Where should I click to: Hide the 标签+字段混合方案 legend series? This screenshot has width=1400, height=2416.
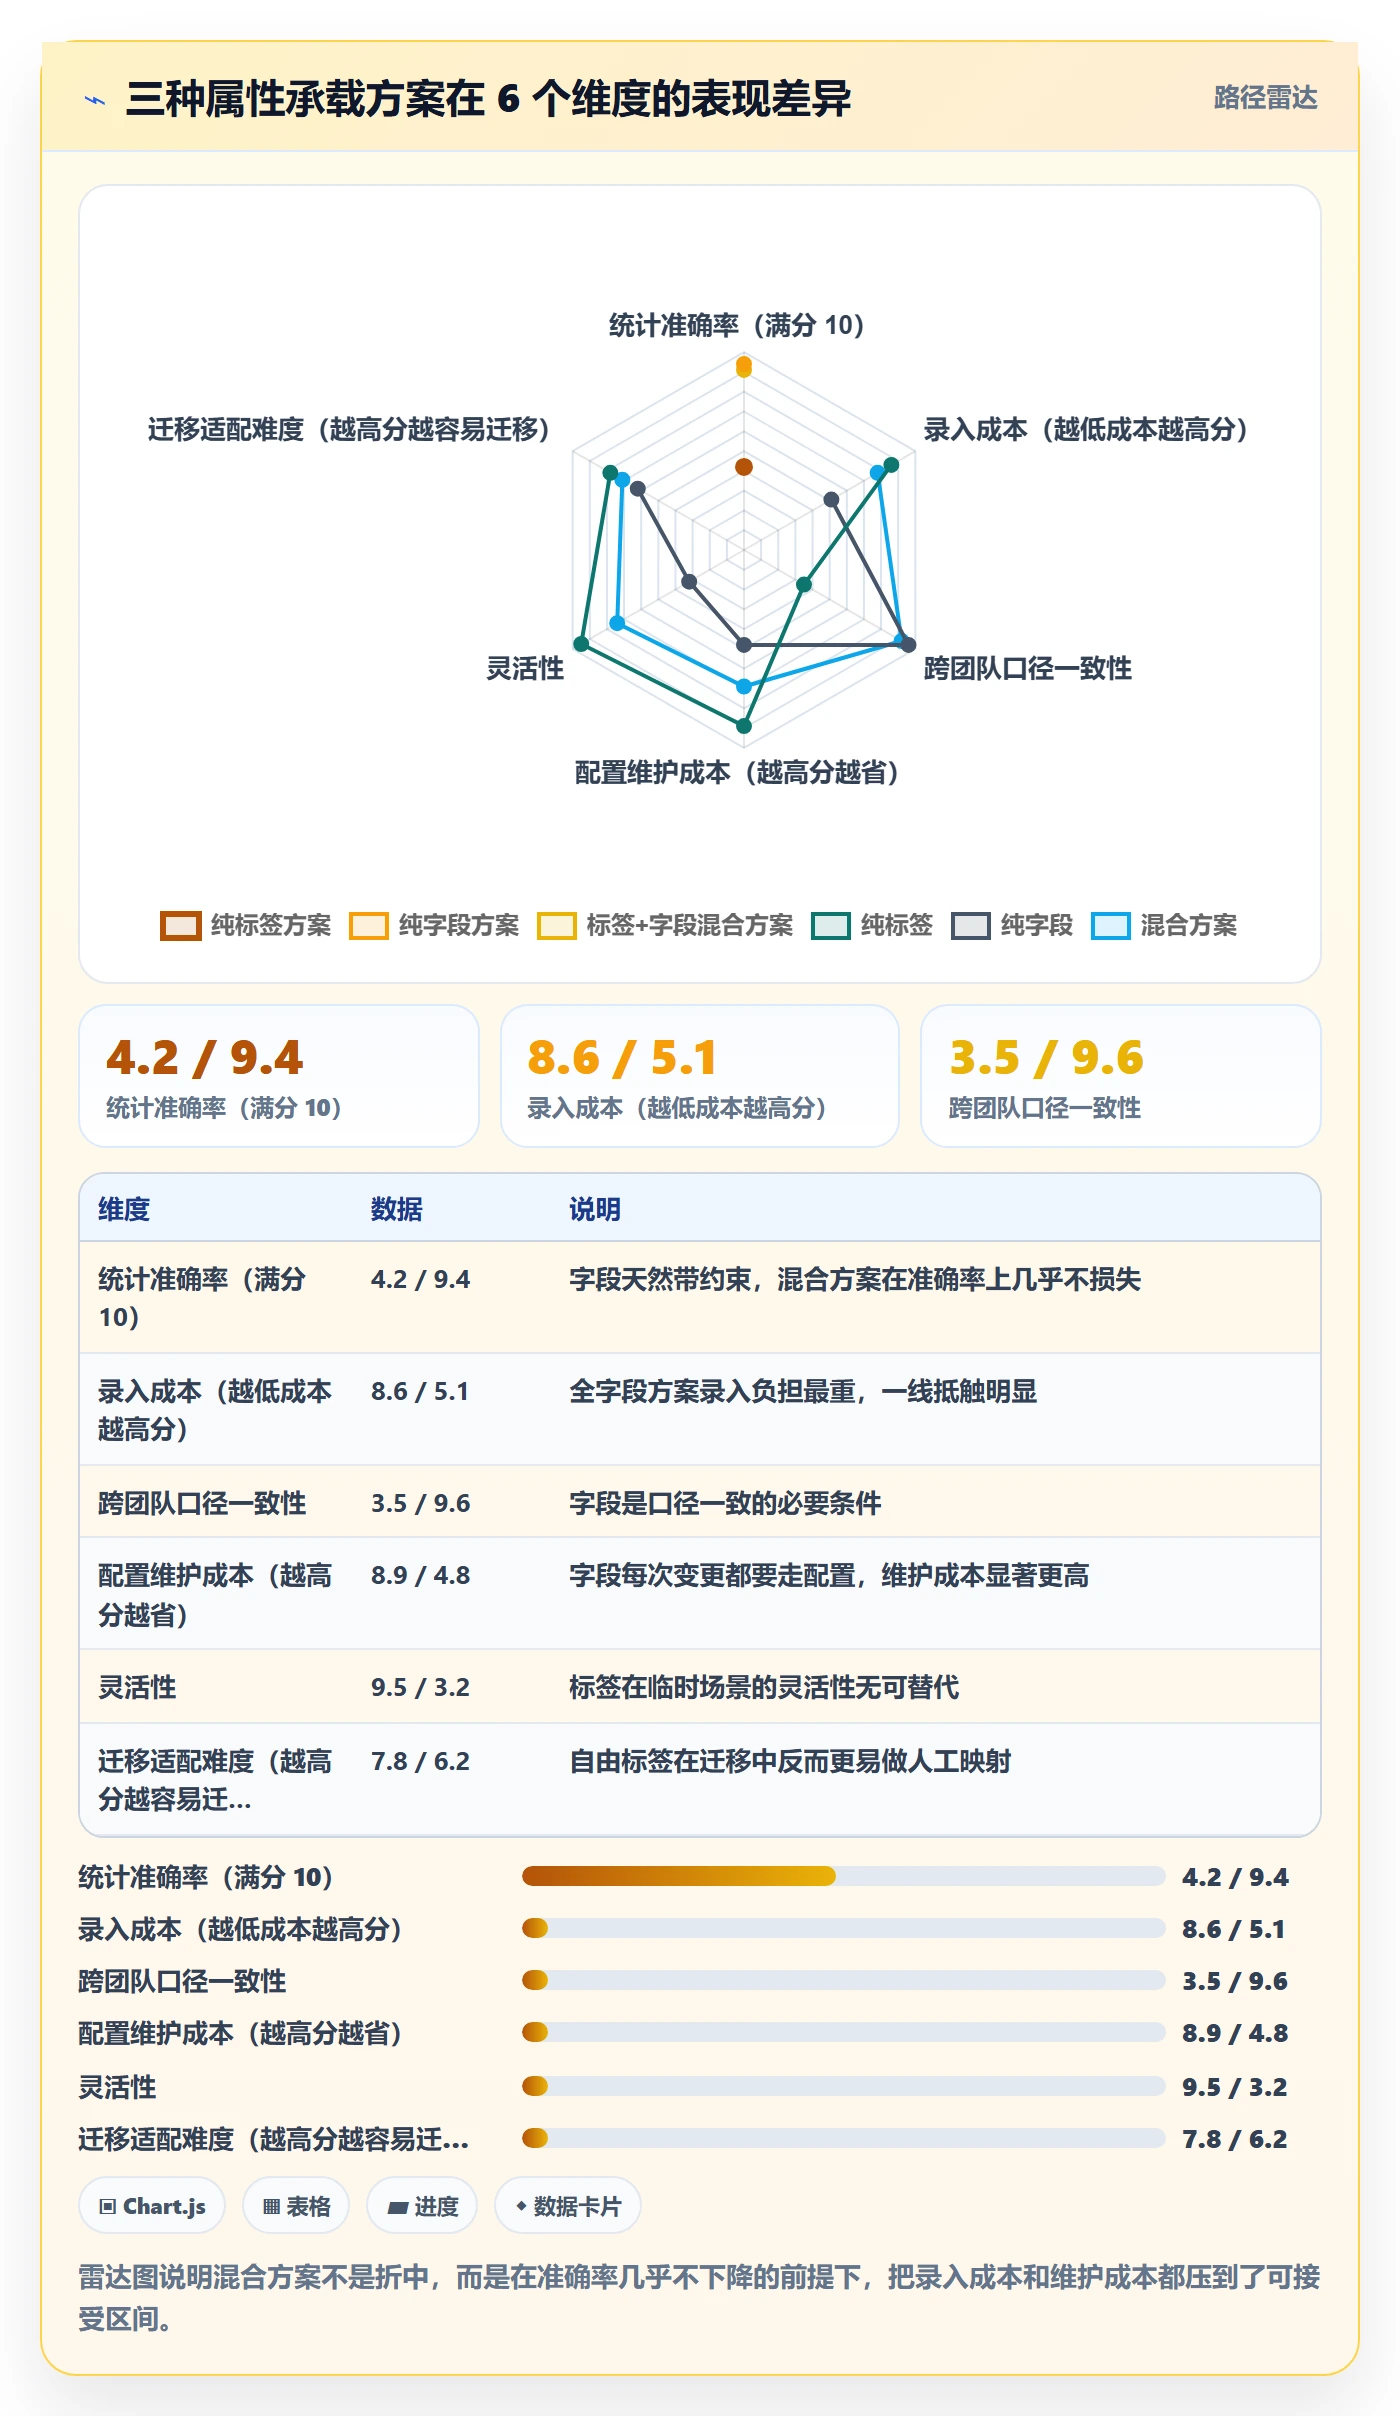[665, 926]
